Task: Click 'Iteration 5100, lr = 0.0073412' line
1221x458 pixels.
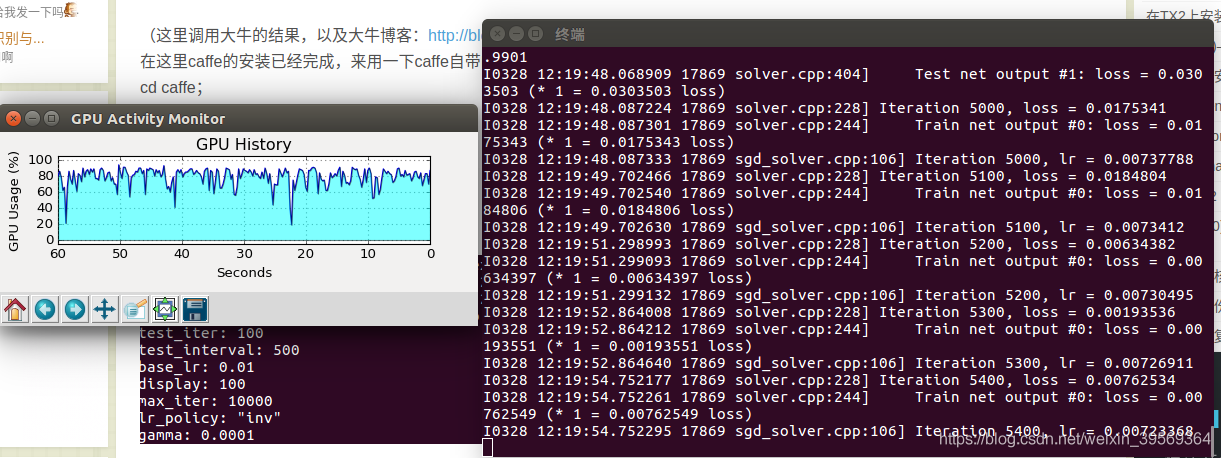Action: [834, 227]
